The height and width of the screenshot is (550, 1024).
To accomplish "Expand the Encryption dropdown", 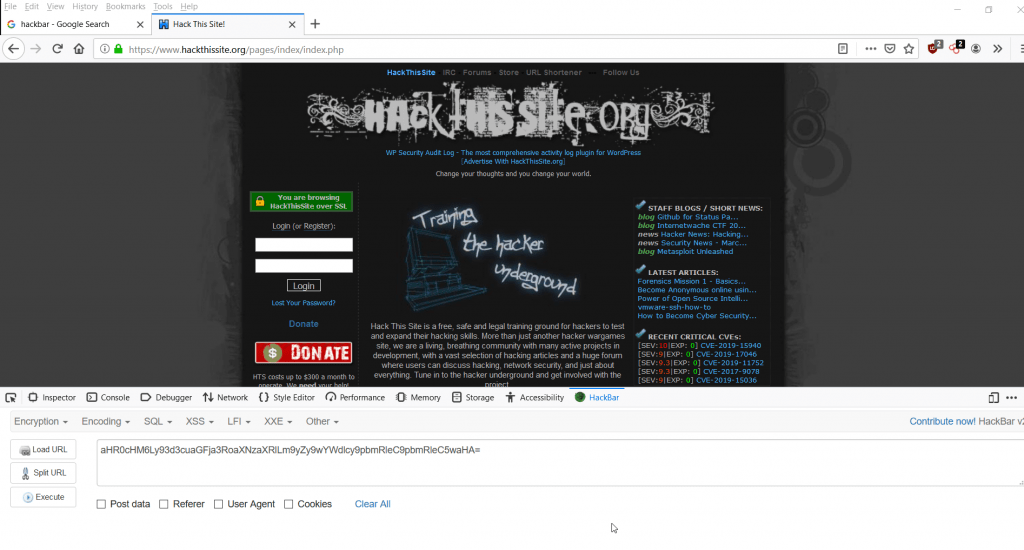I will [40, 421].
